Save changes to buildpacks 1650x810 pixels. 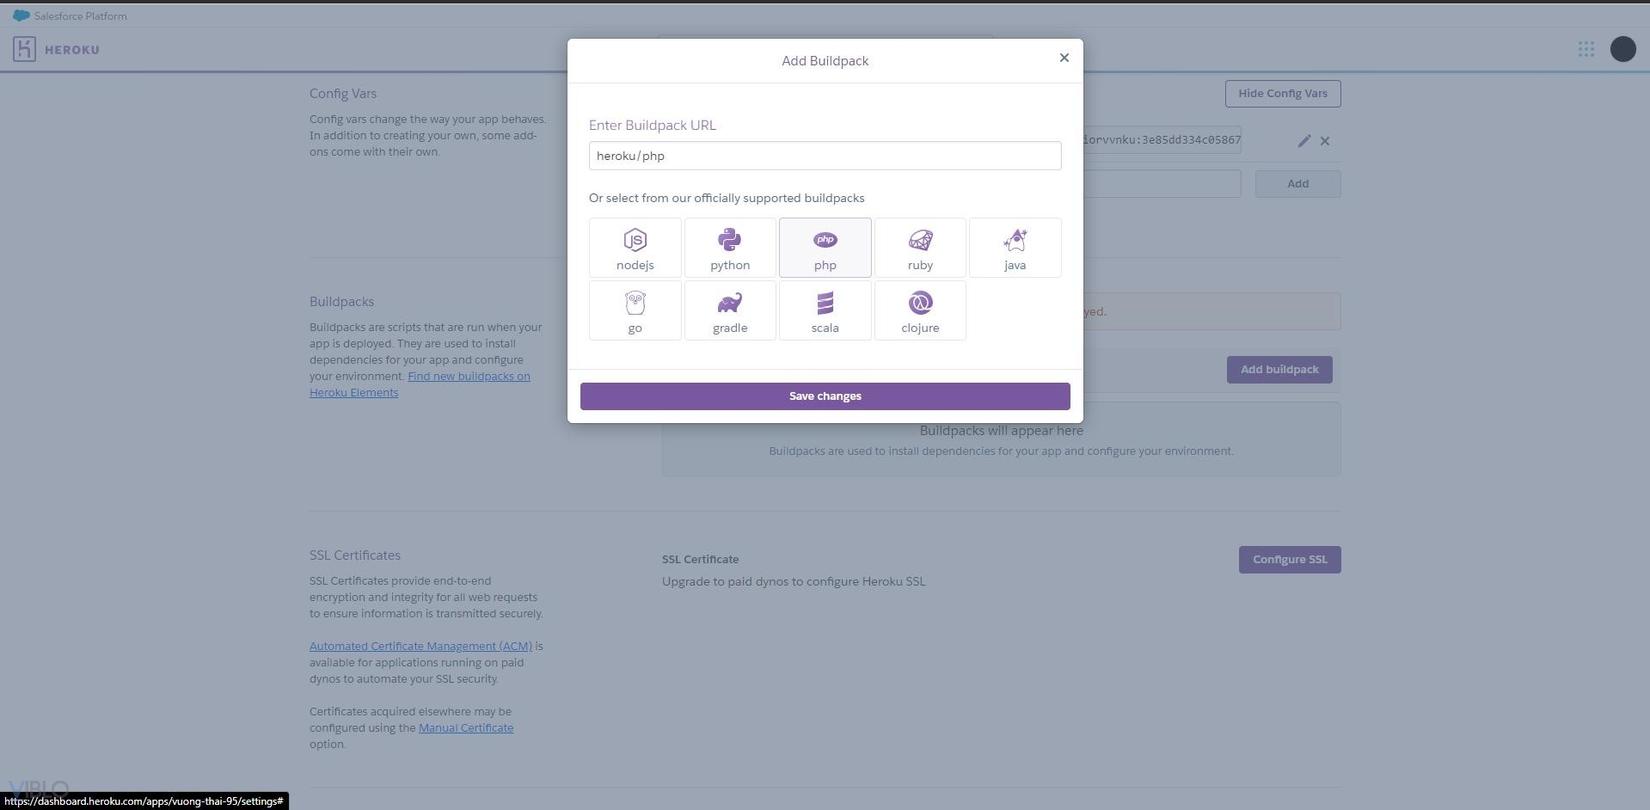coord(825,396)
